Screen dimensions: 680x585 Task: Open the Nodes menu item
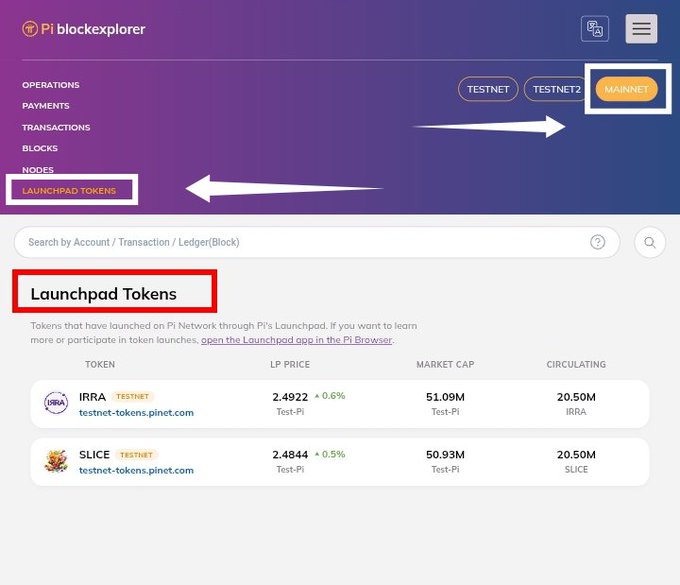pos(38,170)
